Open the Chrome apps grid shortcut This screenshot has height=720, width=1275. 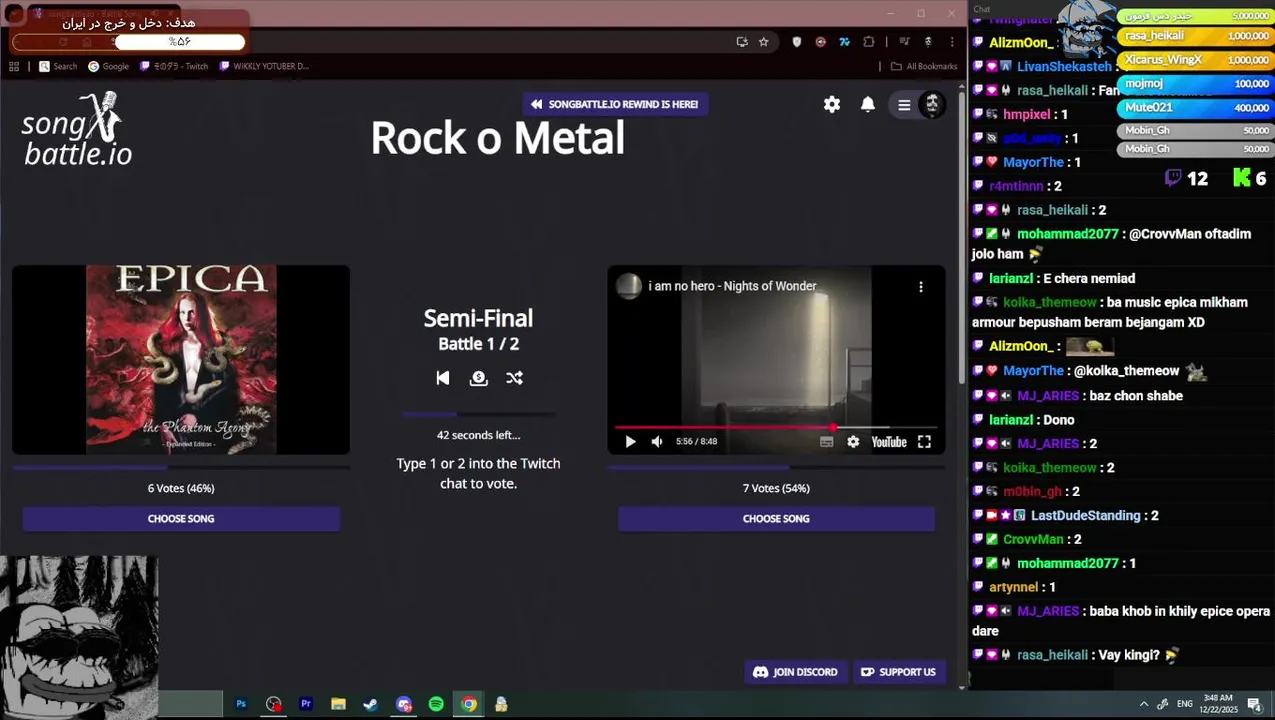pos(14,66)
